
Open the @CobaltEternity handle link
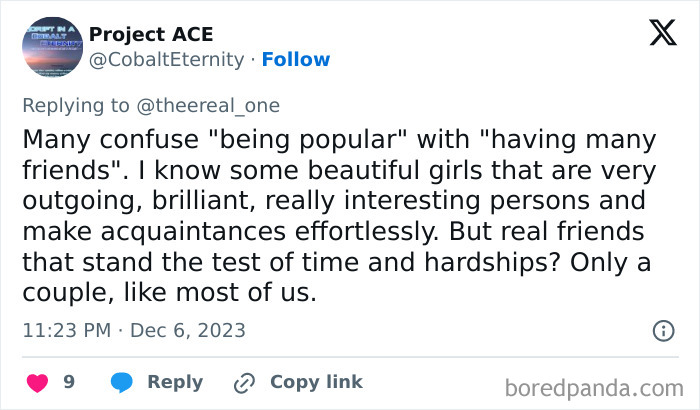[x=166, y=60]
